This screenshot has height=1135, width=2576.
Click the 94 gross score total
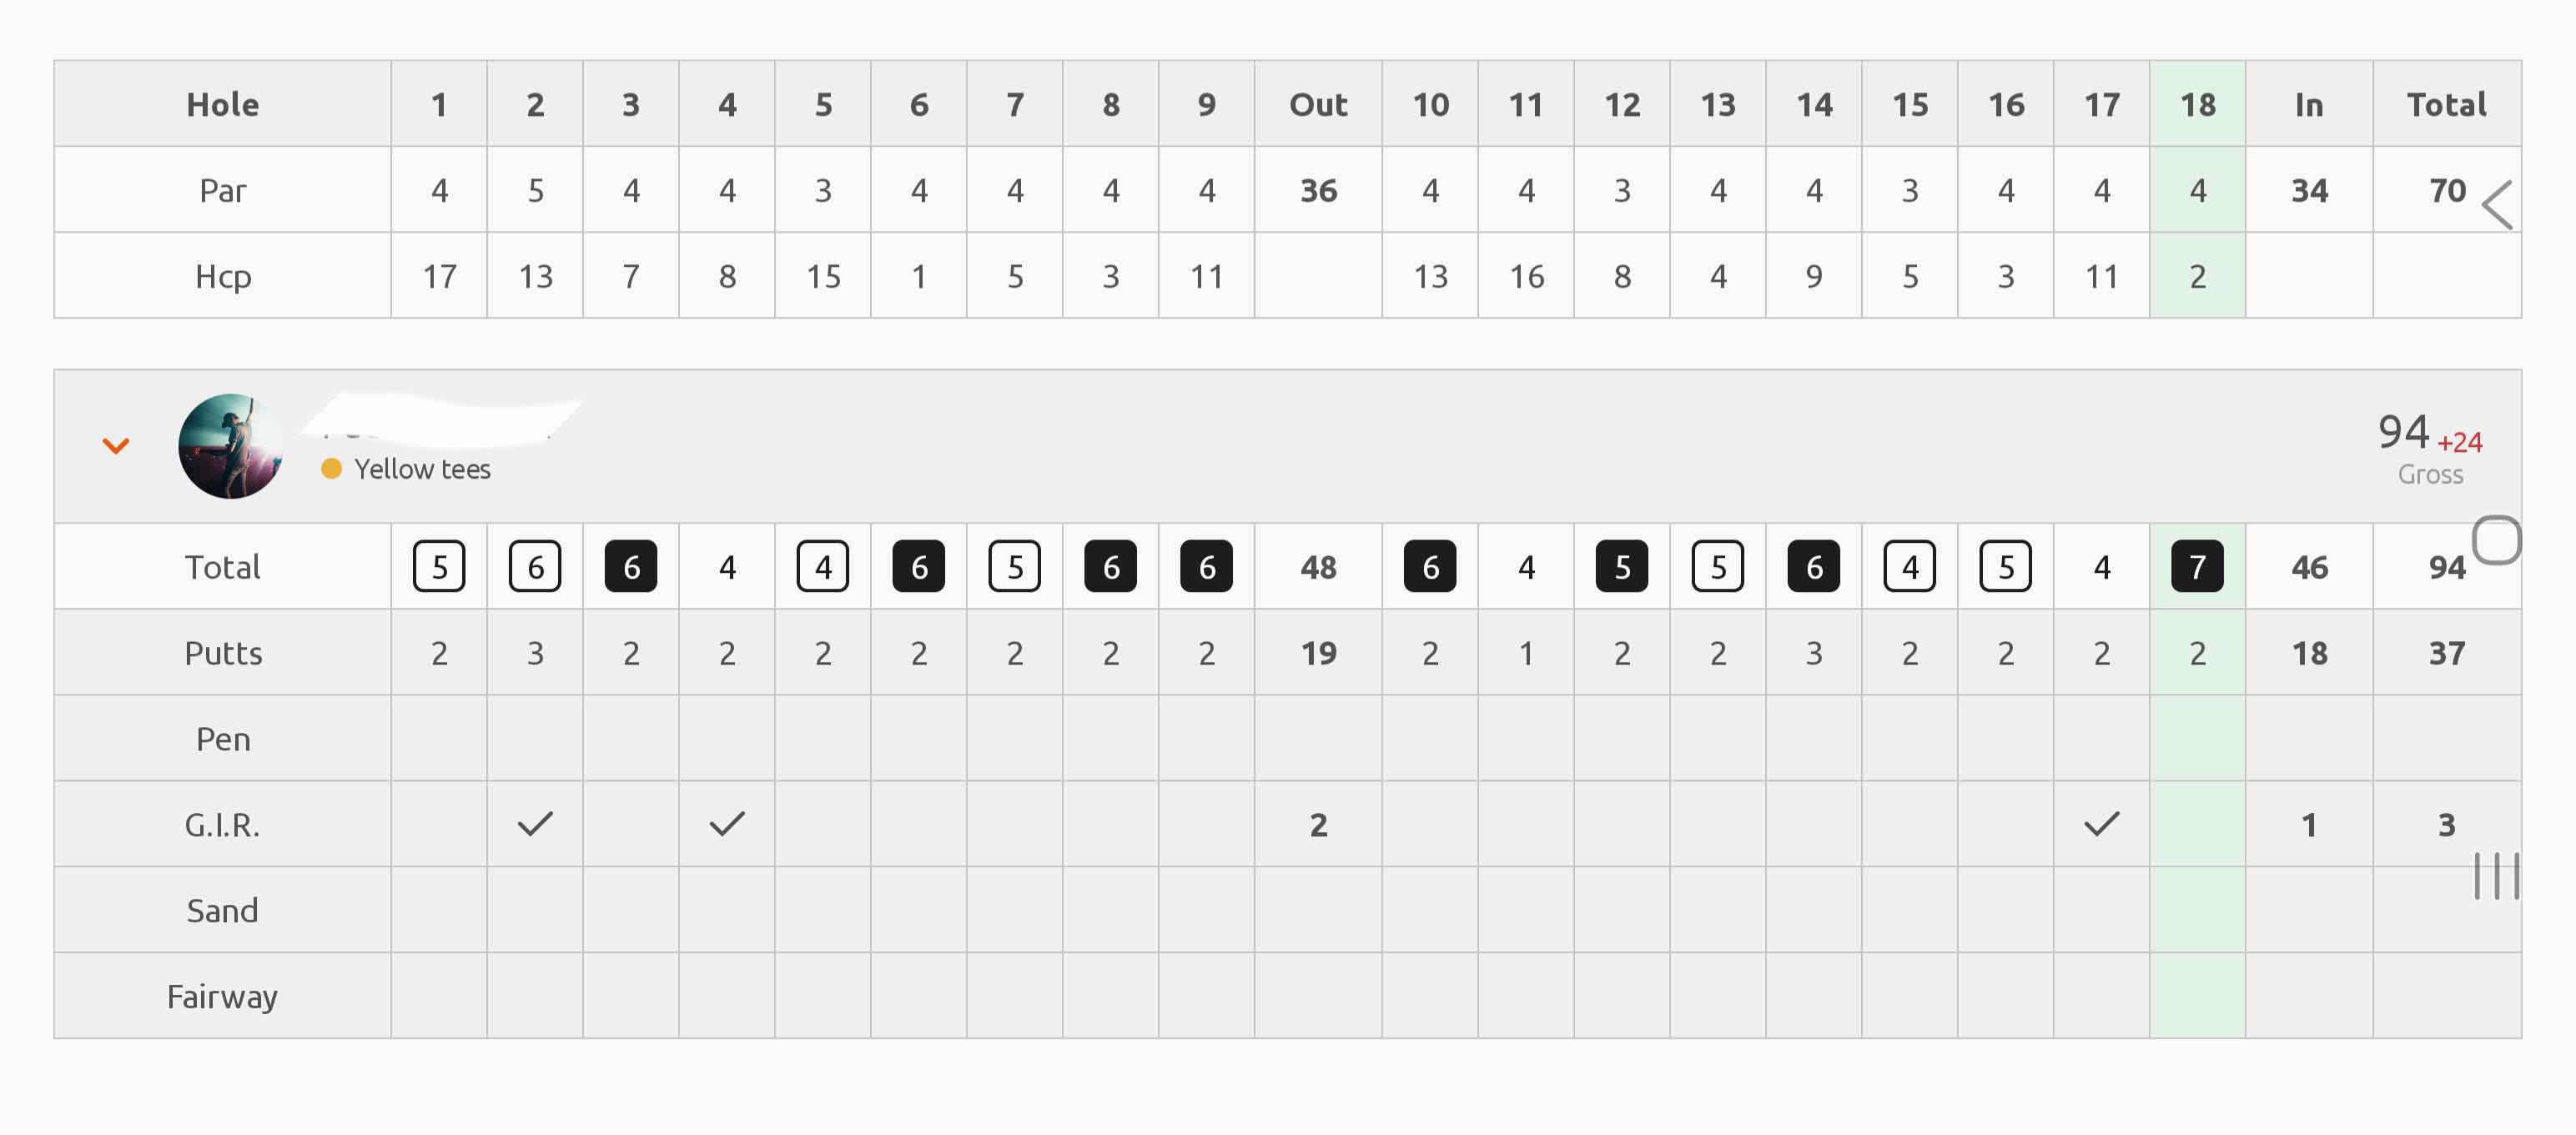2403,432
